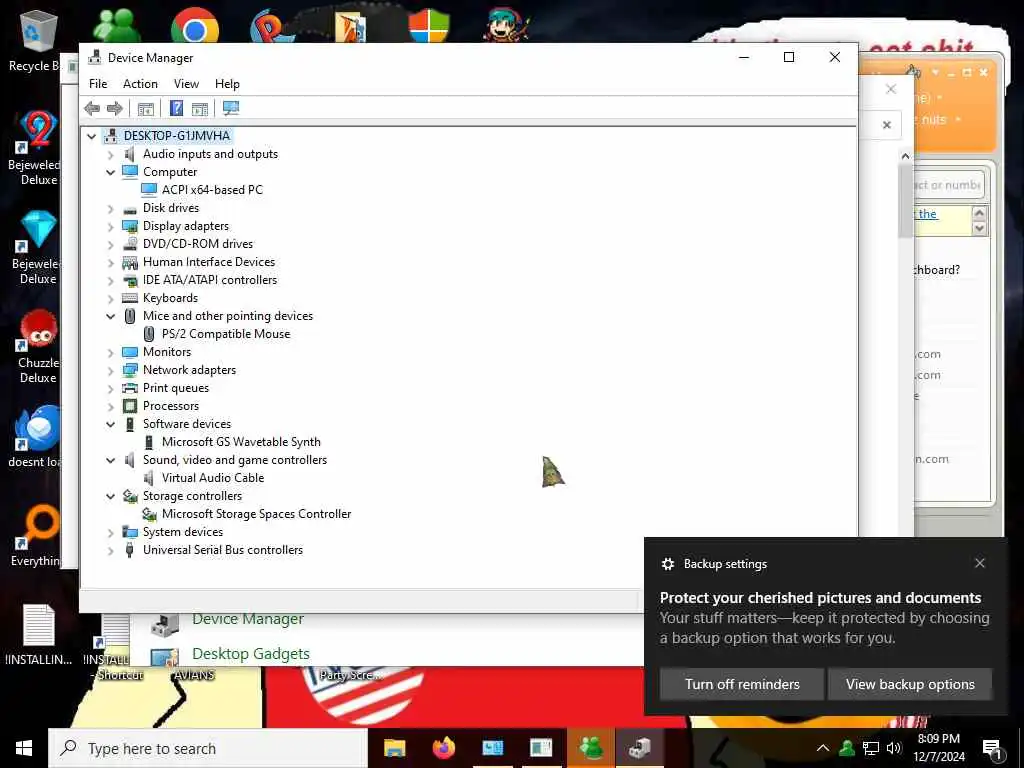Image resolution: width=1024 pixels, height=768 pixels.
Task: Collapse the DESKTOP-G1JMVHA root node
Action: point(91,136)
